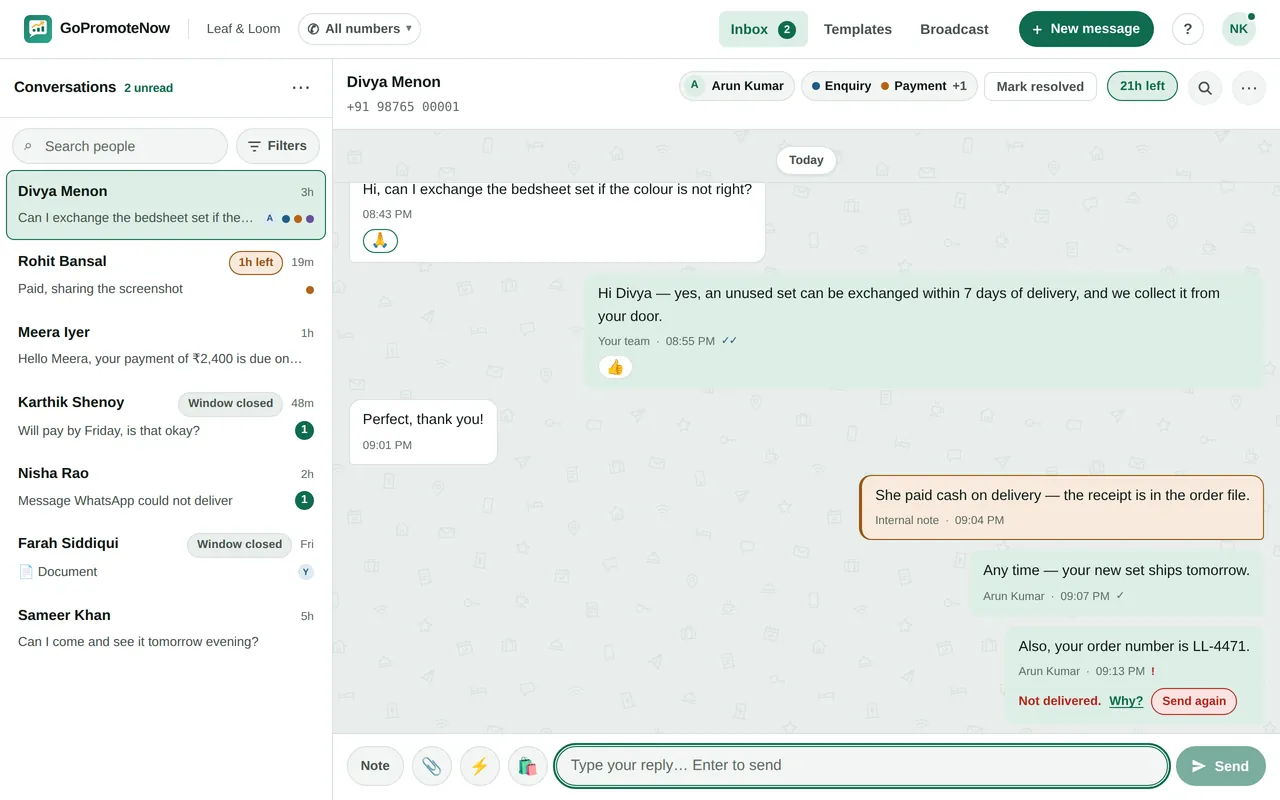Click the Why? link
The image size is (1280, 800).
coord(1126,701)
